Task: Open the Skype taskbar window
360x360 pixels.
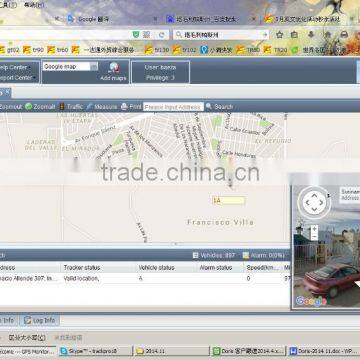Action: [x=96, y=351]
